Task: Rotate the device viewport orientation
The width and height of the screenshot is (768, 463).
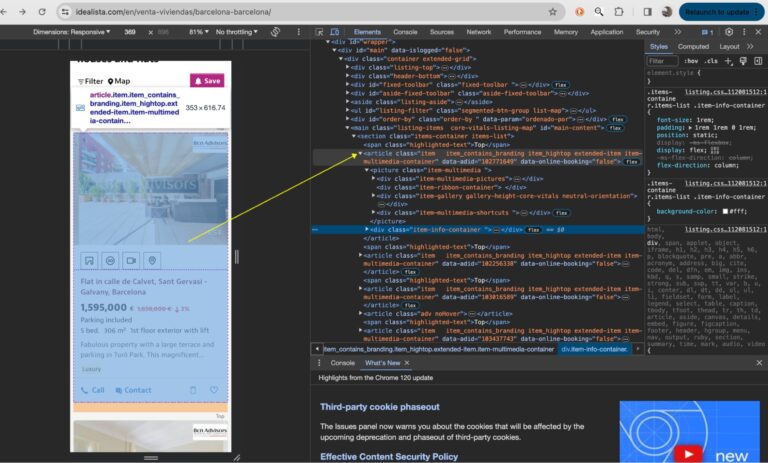Action: point(275,32)
